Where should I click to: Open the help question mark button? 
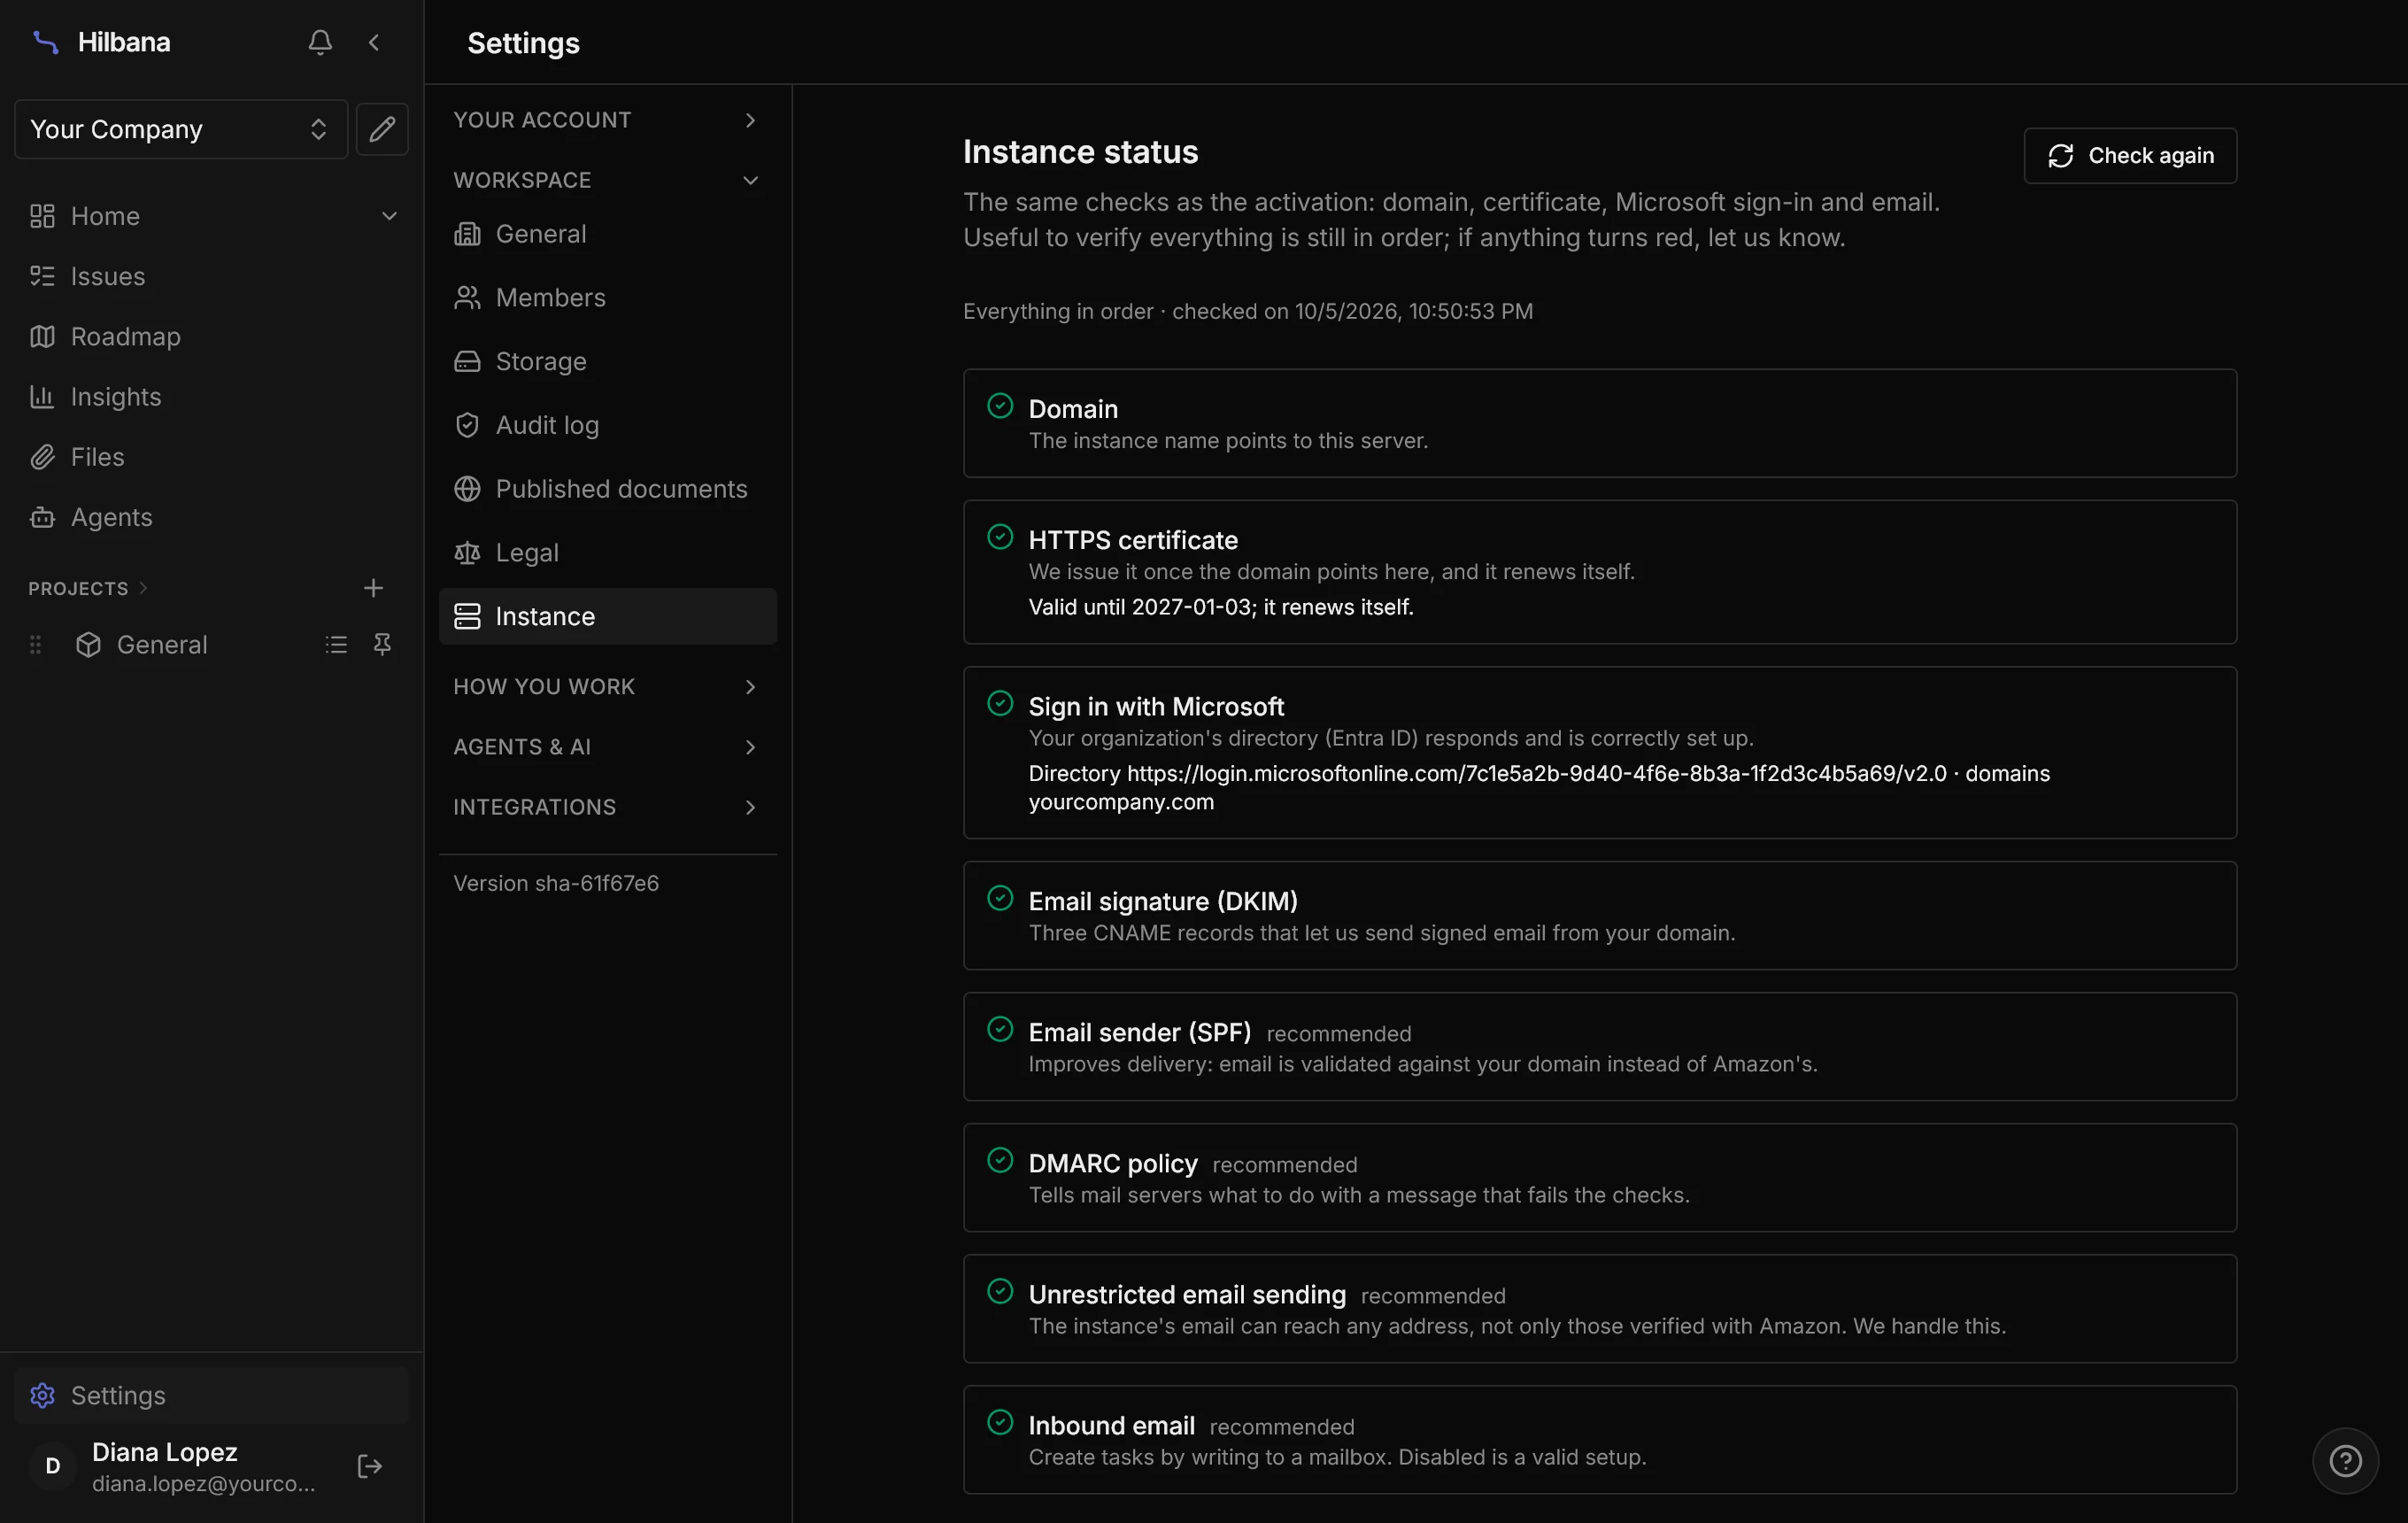(2345, 1461)
